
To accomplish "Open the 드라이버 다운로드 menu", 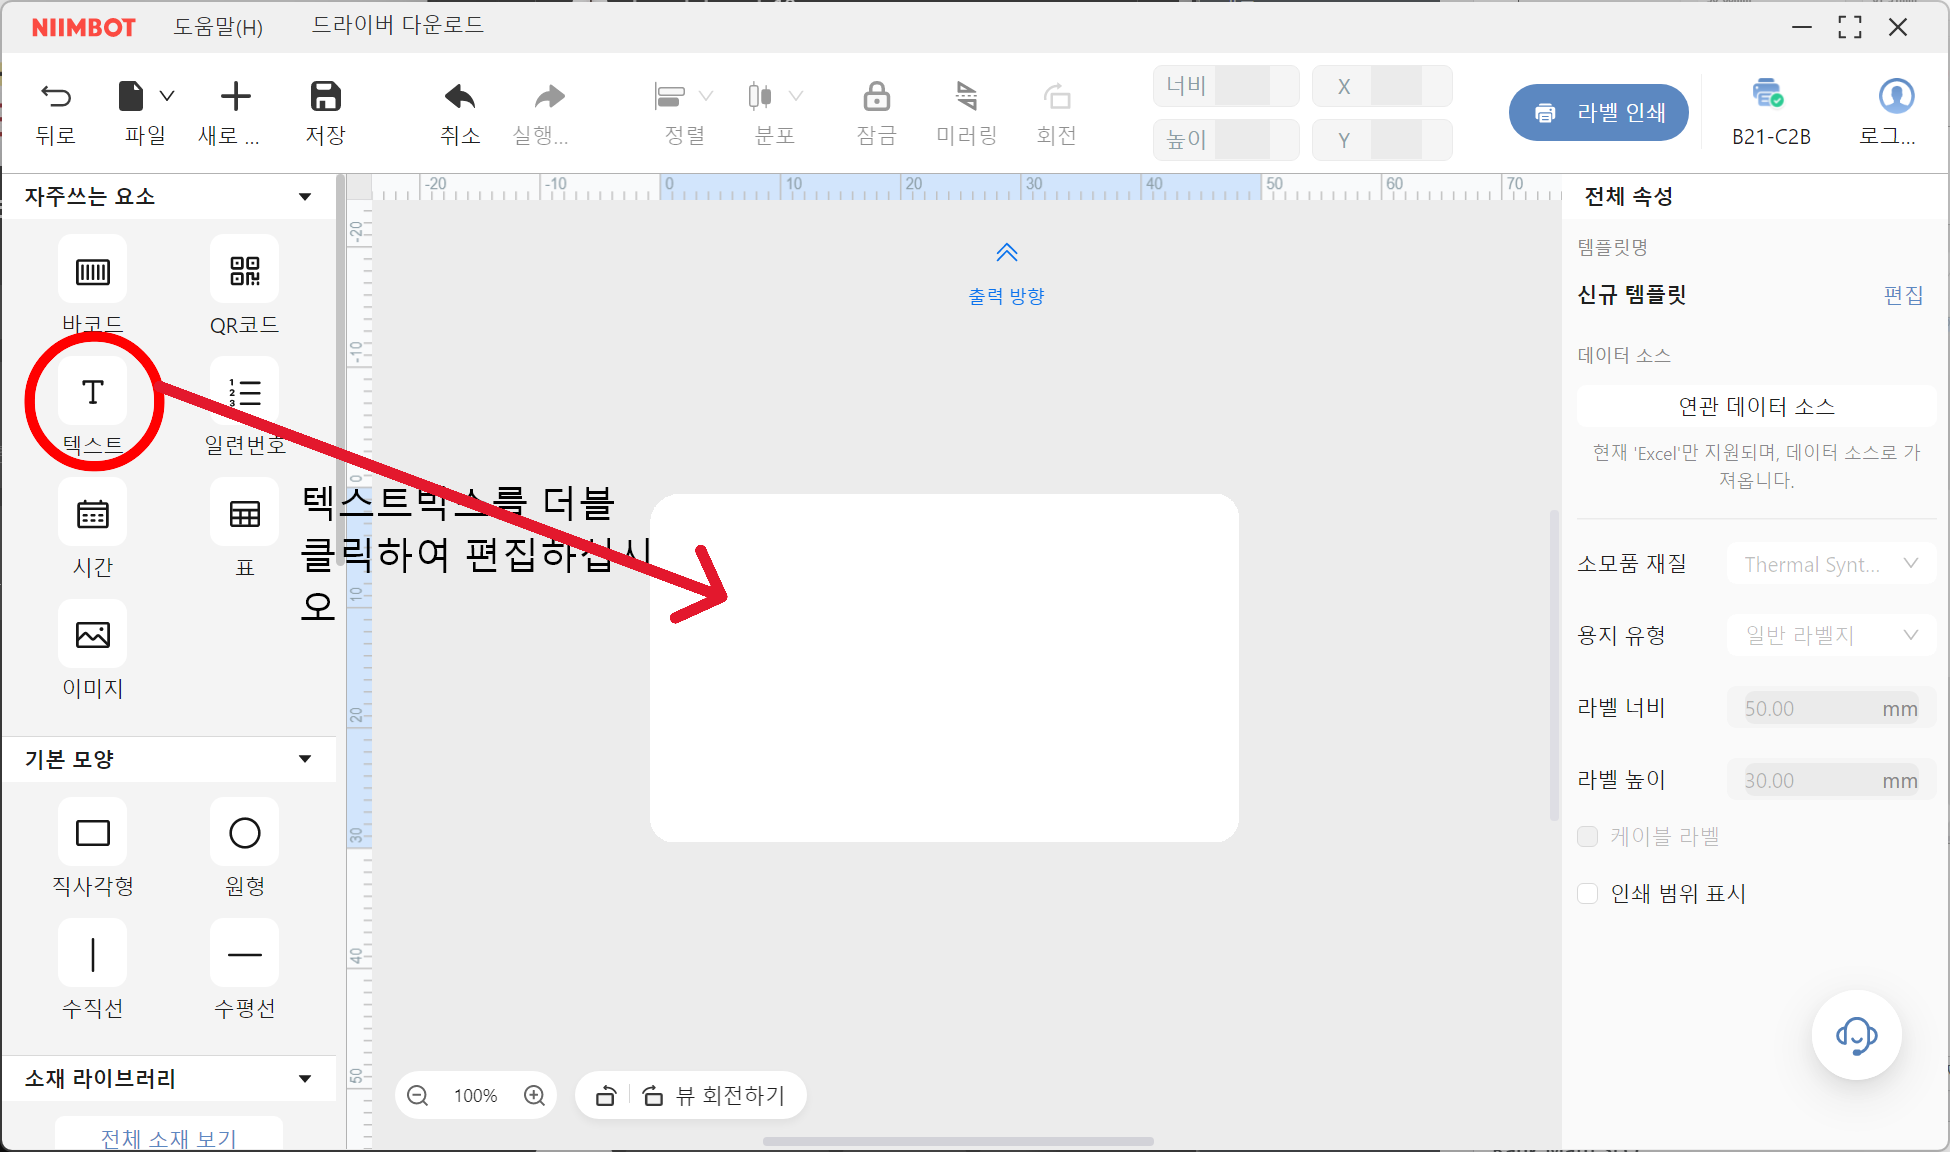I will 398,25.
